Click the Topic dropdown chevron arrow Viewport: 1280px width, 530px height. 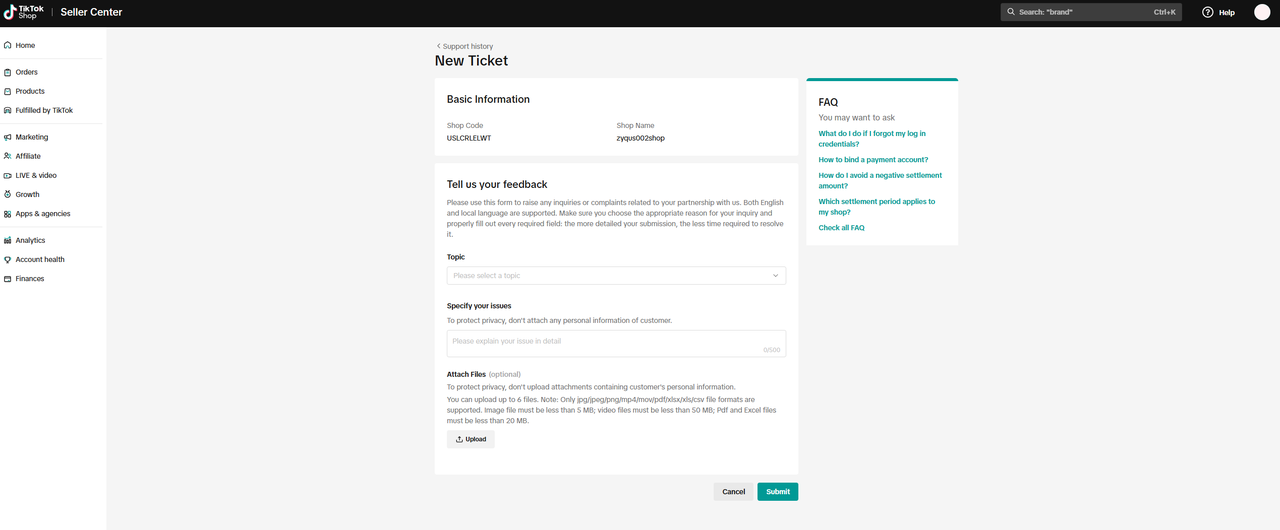coord(775,275)
